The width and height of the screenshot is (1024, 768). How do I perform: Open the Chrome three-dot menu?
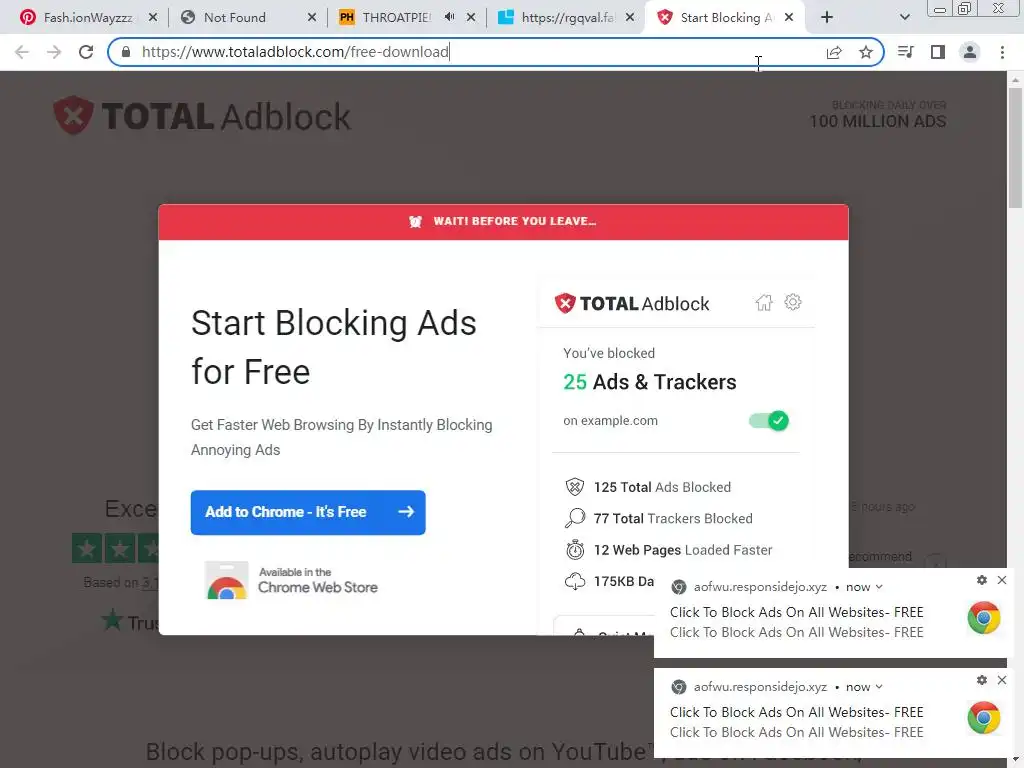pos(1002,52)
